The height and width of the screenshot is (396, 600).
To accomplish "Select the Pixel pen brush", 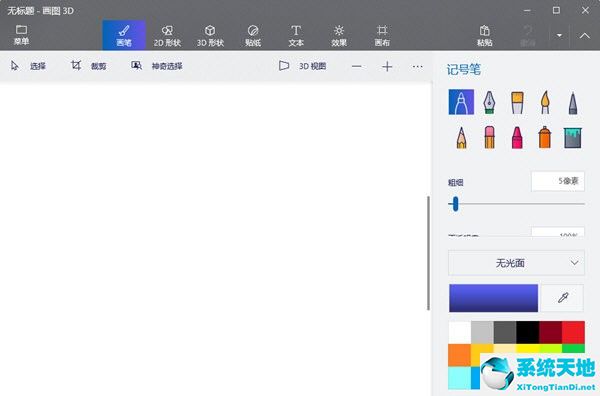I will click(x=572, y=102).
